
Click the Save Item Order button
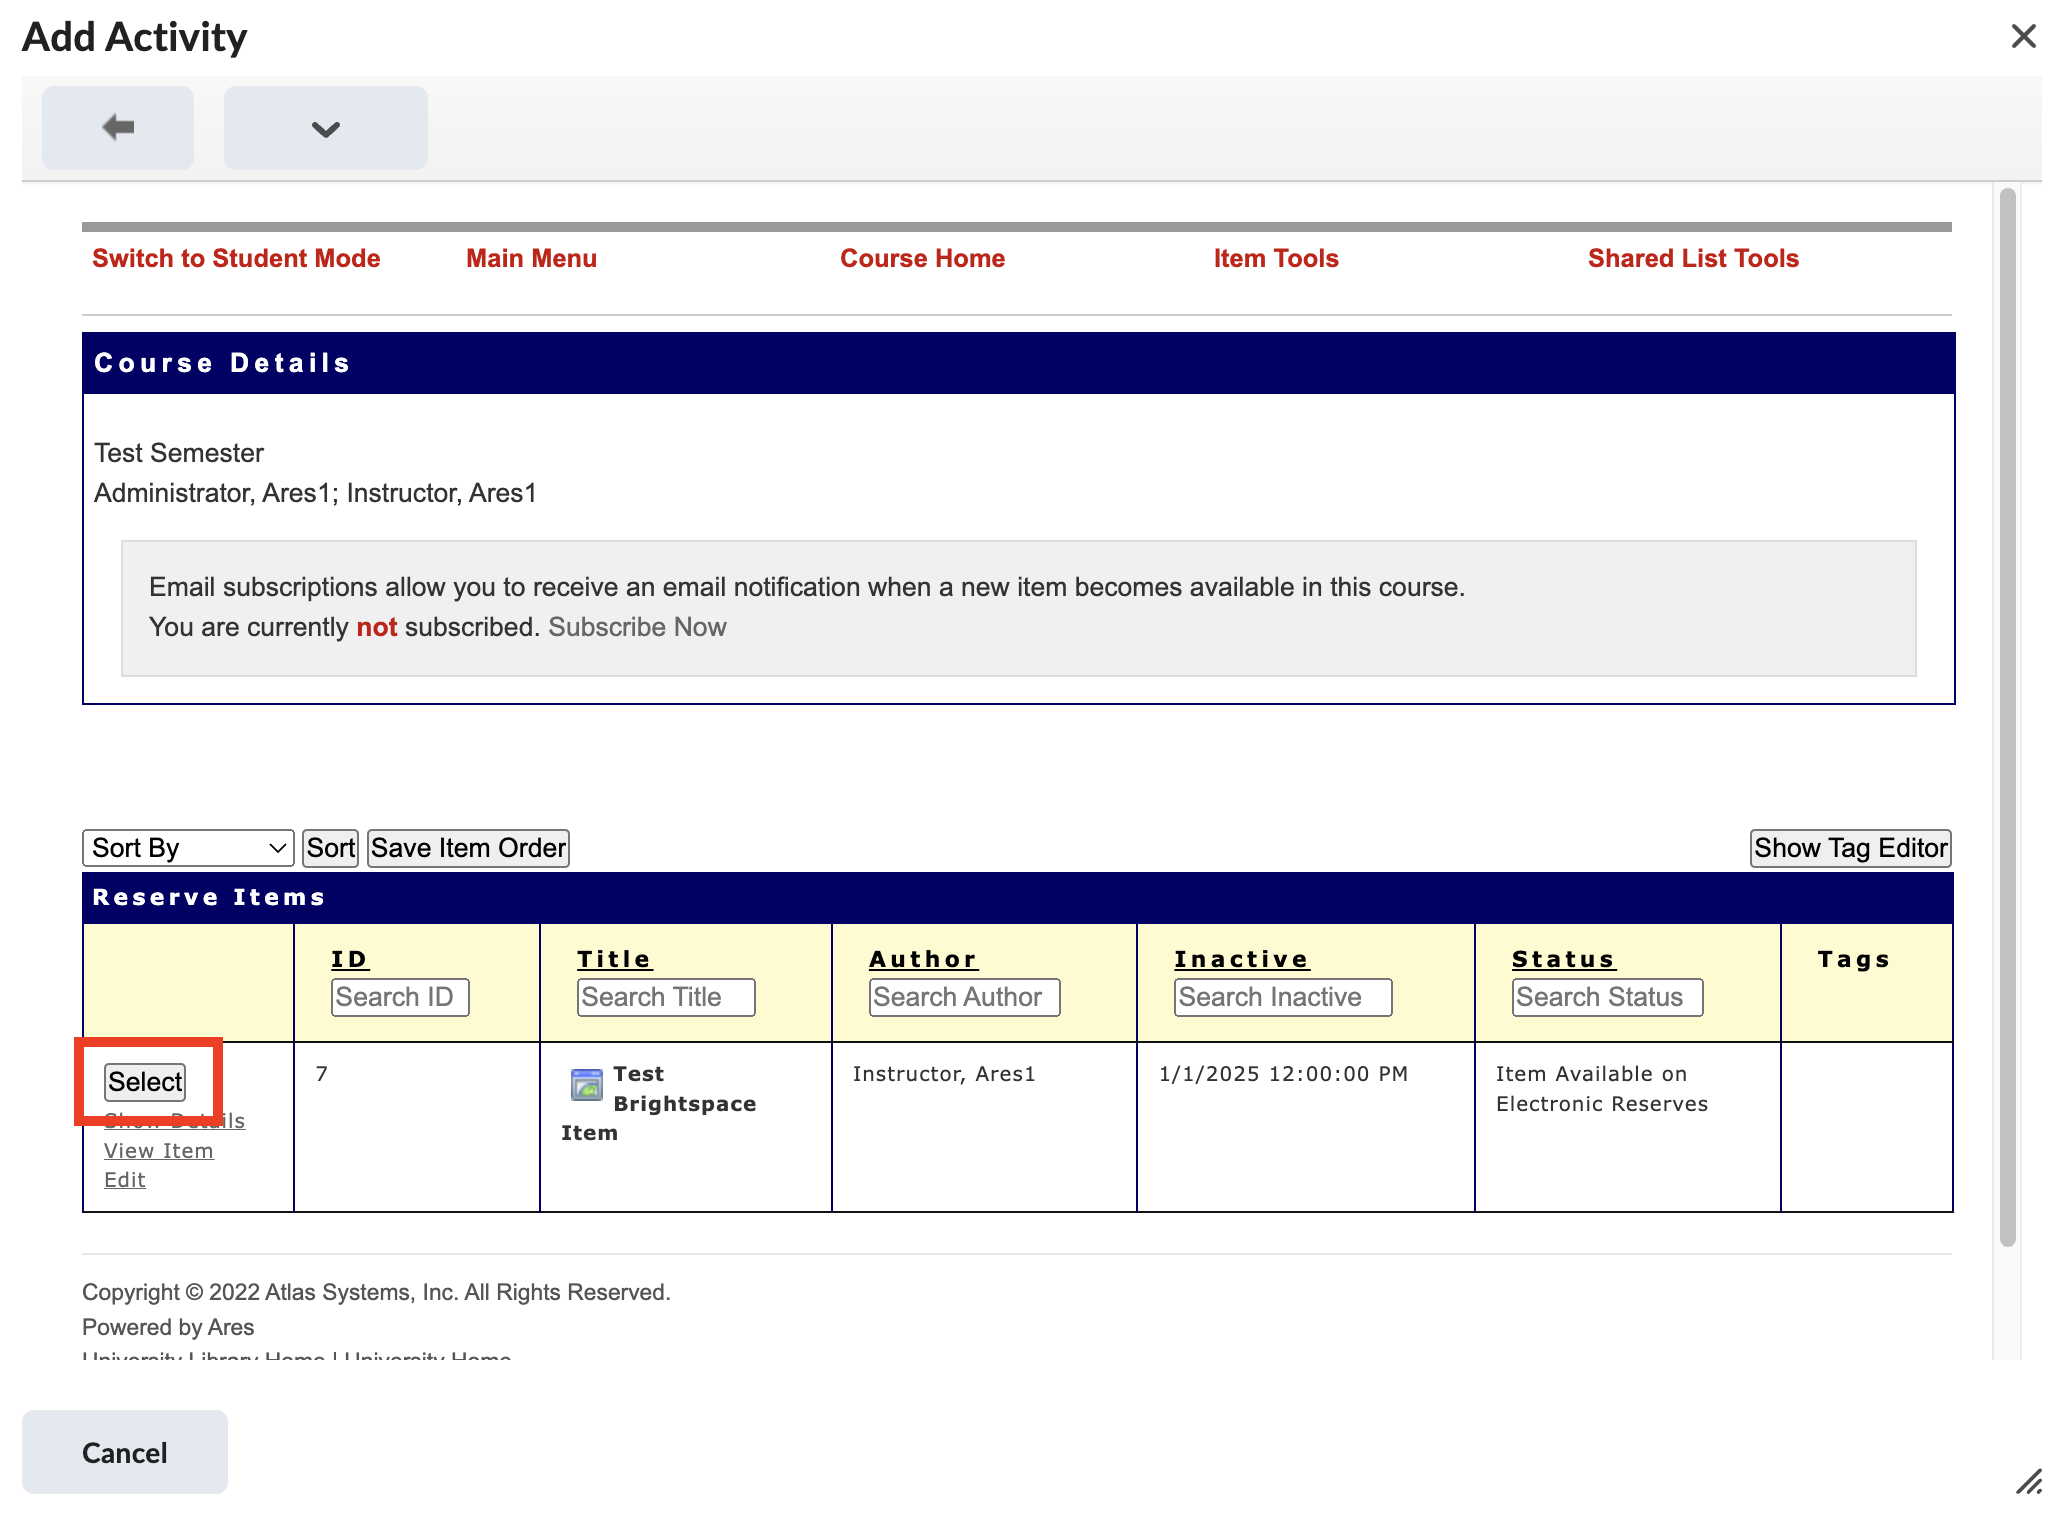pos(468,848)
